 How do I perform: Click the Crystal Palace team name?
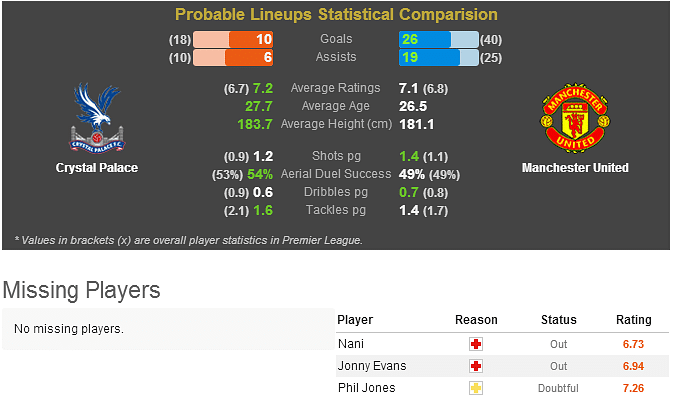tap(97, 168)
